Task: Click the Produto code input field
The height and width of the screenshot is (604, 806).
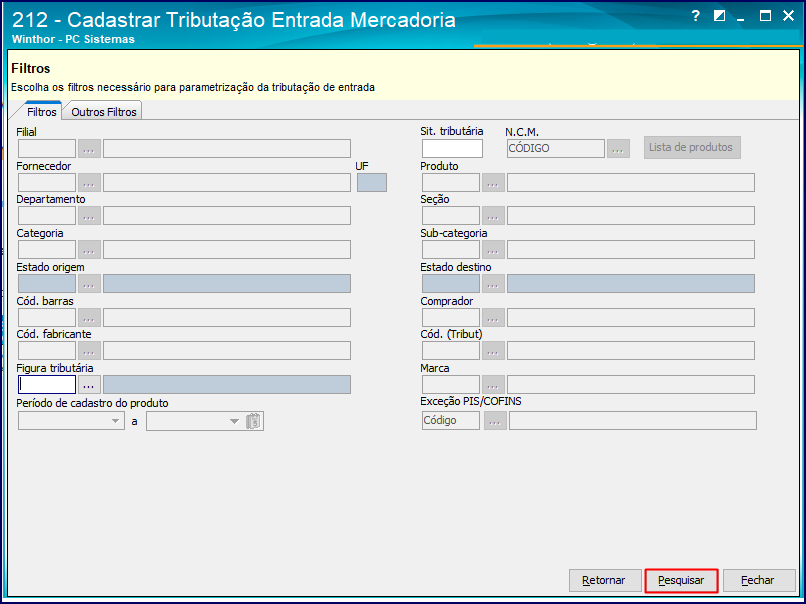Action: pos(451,182)
